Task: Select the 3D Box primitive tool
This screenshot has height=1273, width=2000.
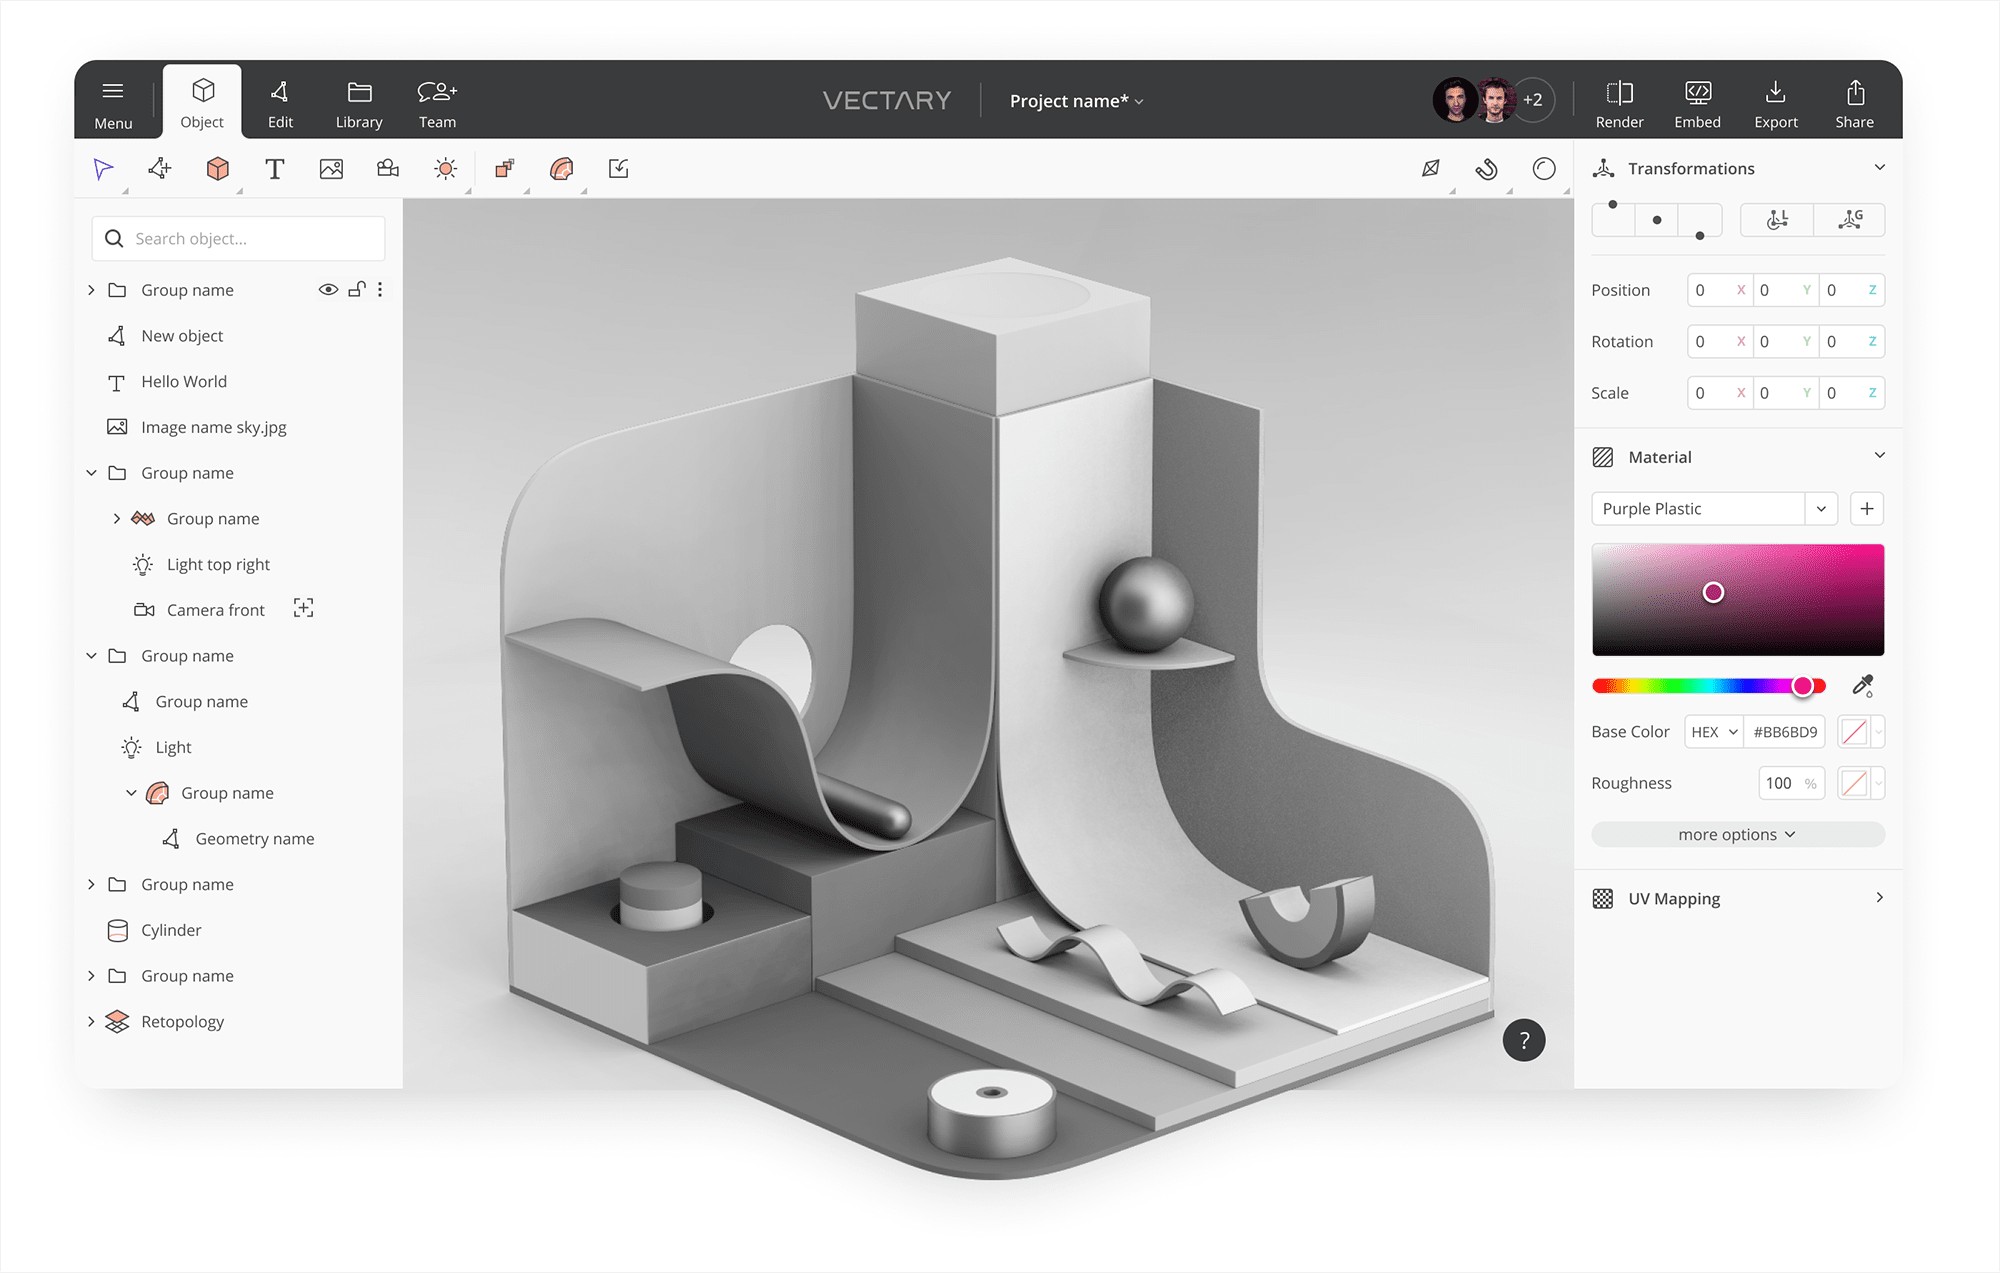Action: (x=217, y=168)
